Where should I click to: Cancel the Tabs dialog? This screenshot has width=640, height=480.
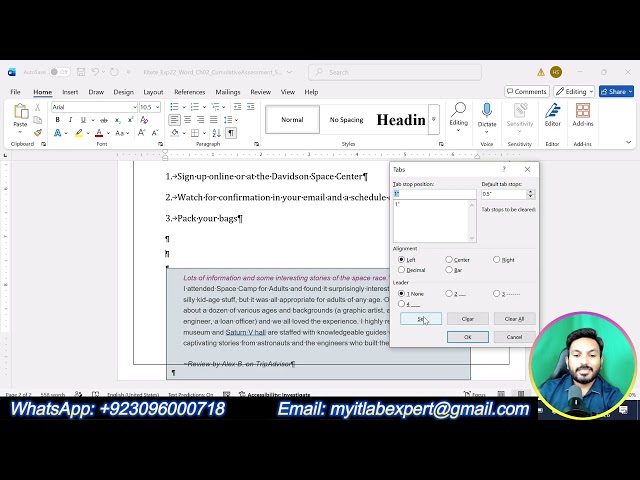[514, 337]
